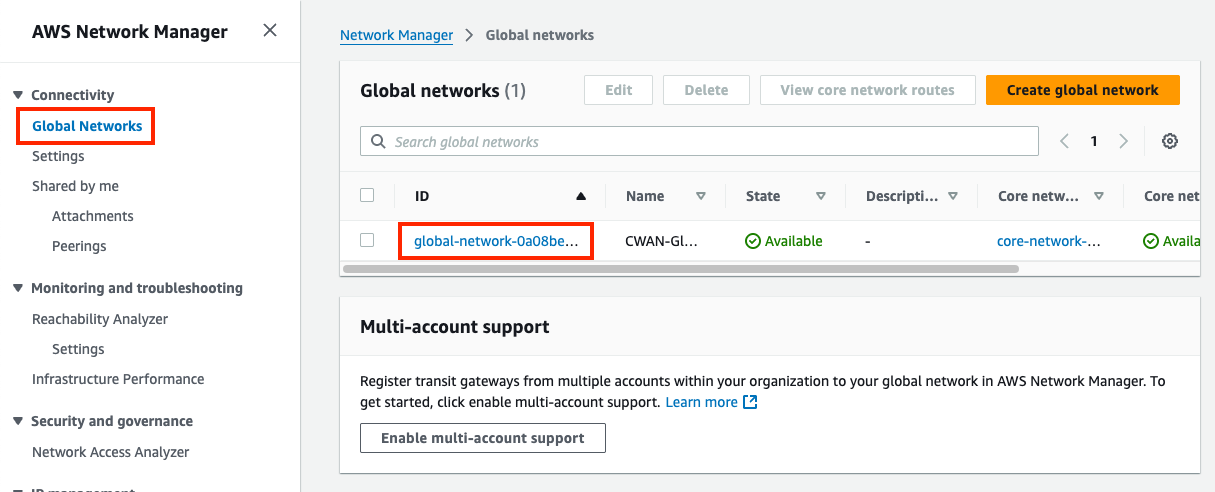Click Enable multi-account support button
Screen dimensions: 1215x492
[x=483, y=438]
